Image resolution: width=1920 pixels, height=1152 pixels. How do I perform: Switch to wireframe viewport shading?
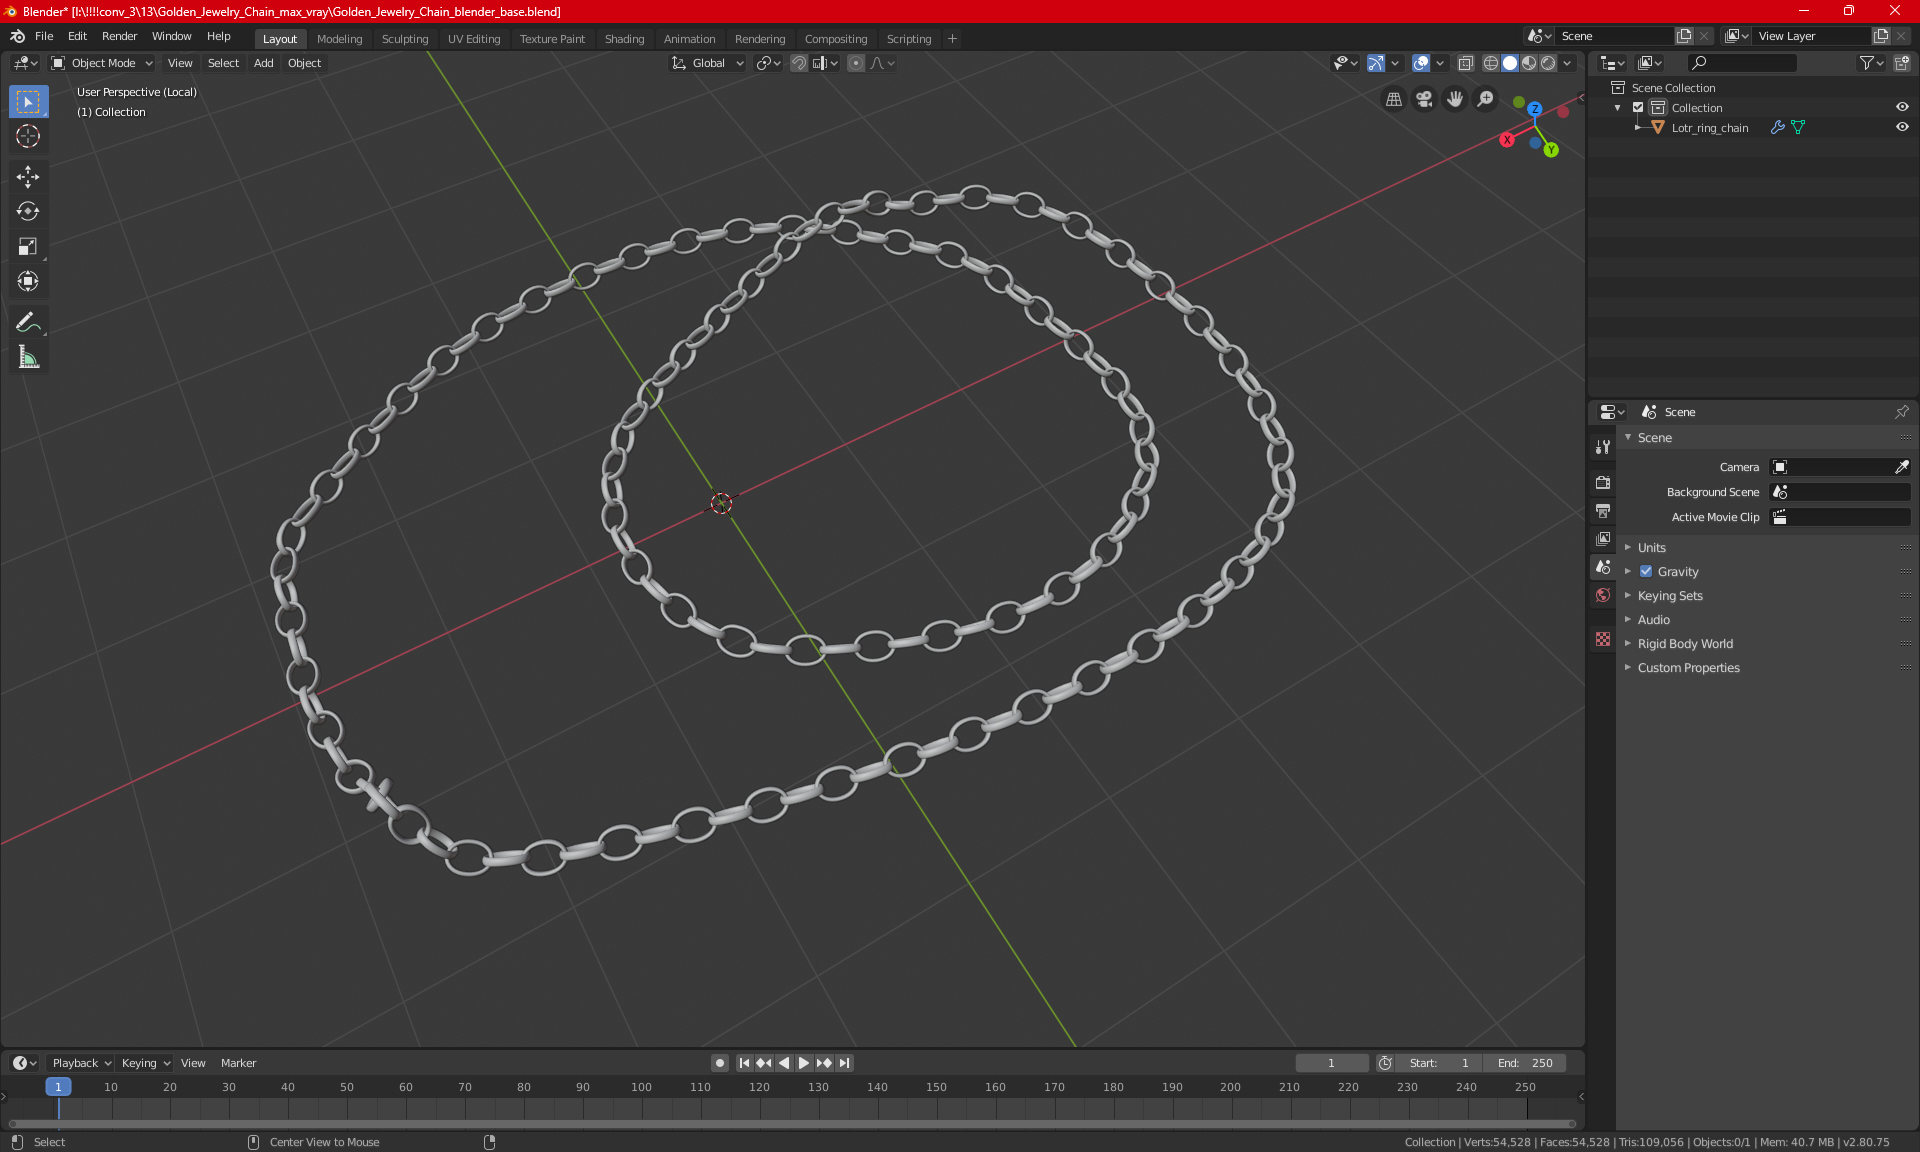pos(1491,63)
